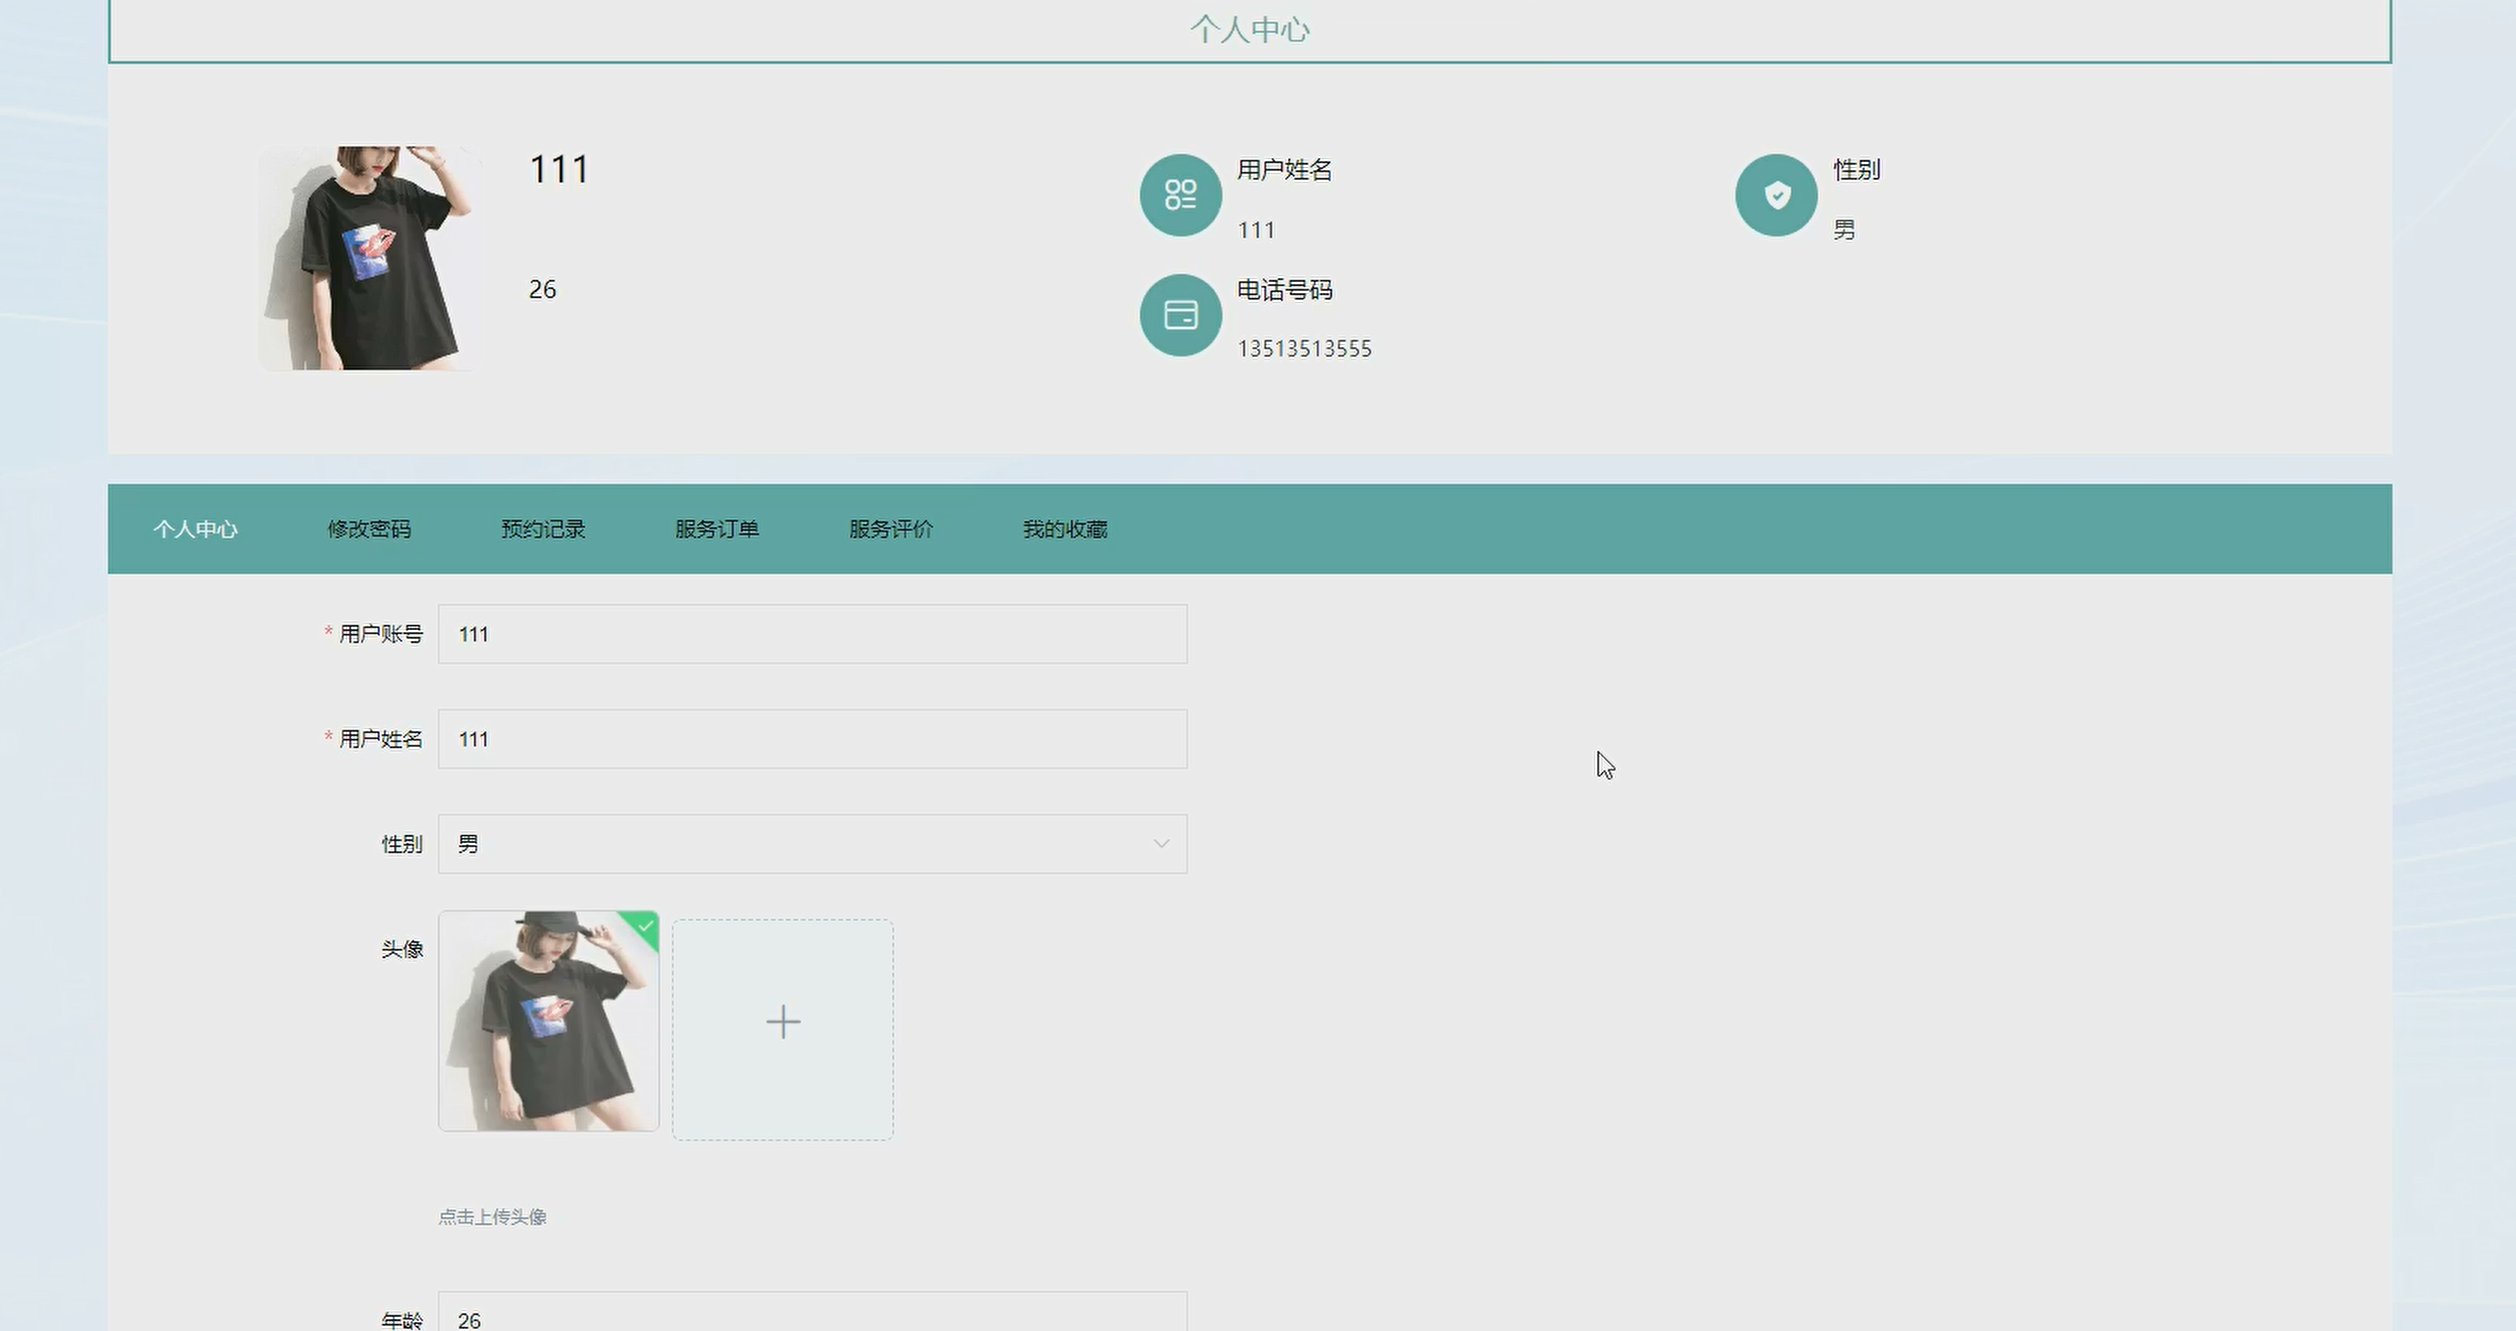This screenshot has height=1331, width=2516.
Task: Click the 点击上传头像 hint text
Action: point(492,1217)
